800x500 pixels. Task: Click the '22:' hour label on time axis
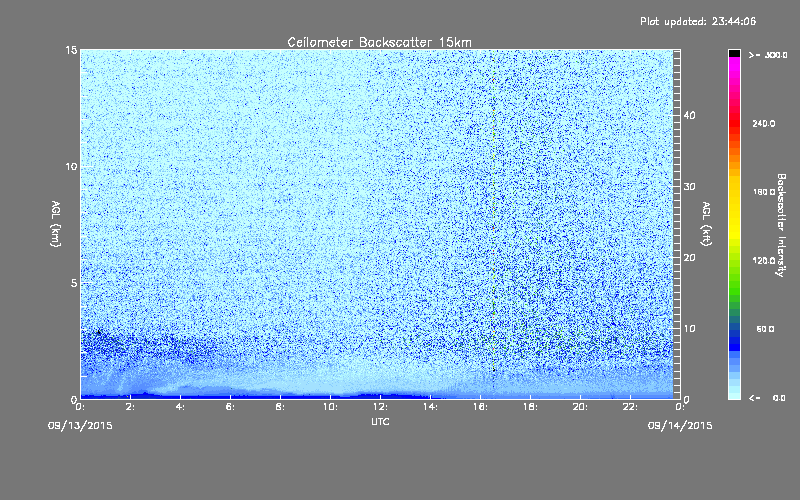tap(630, 407)
